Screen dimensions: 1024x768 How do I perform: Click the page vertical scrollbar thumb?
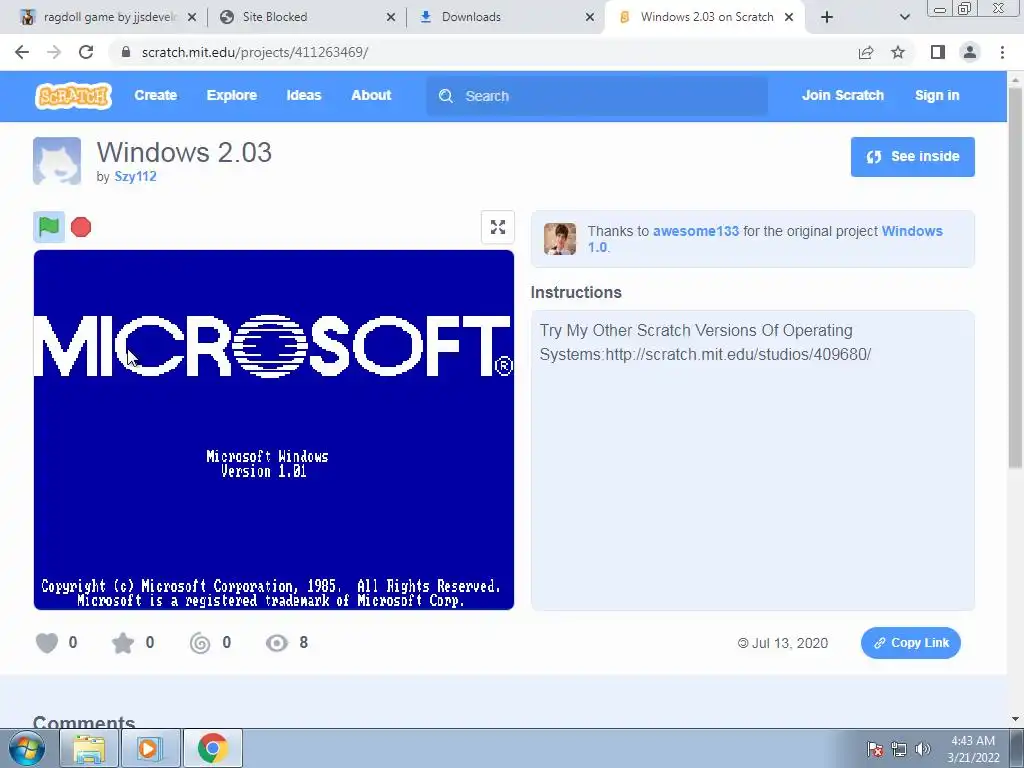pos(1015,278)
